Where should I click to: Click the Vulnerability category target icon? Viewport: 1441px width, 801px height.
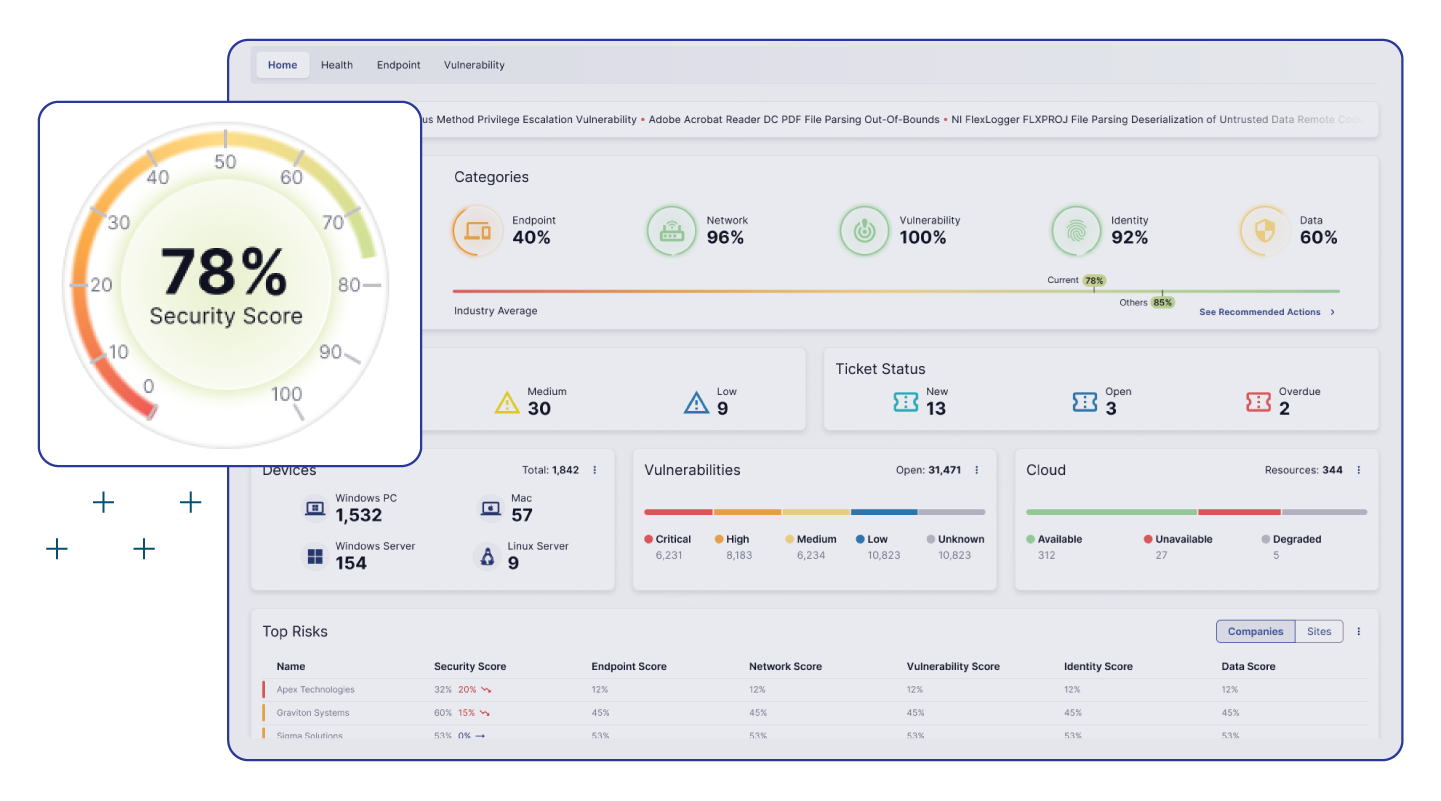(863, 231)
